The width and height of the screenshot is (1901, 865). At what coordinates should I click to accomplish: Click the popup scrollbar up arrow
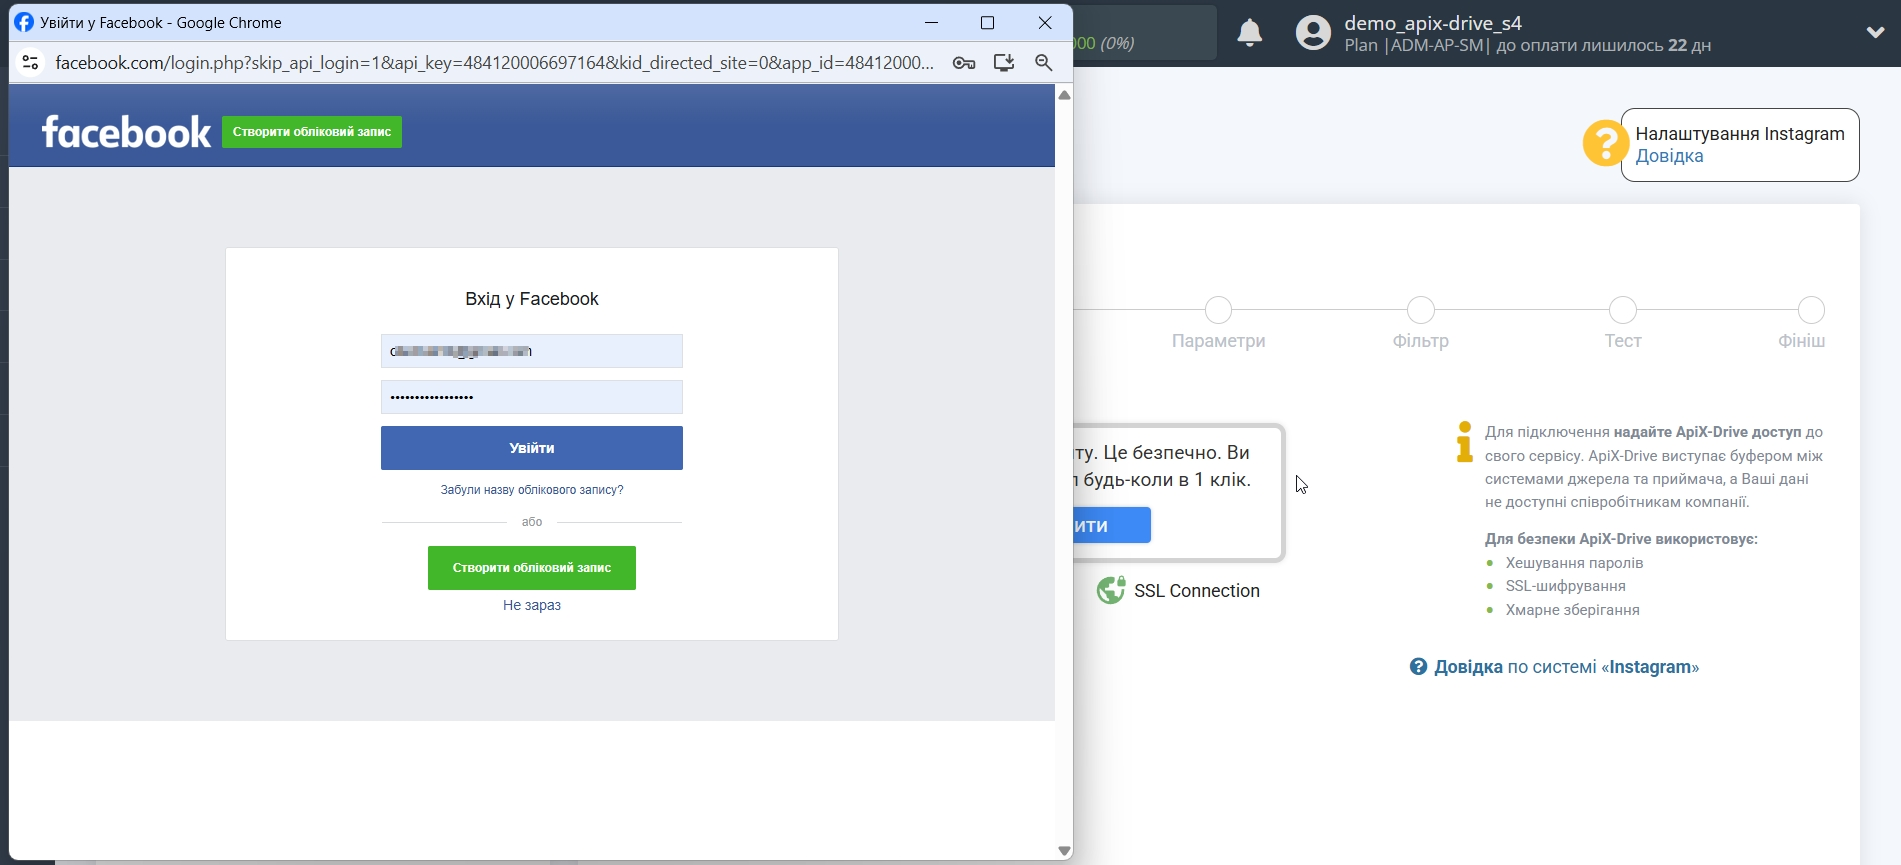(x=1064, y=95)
